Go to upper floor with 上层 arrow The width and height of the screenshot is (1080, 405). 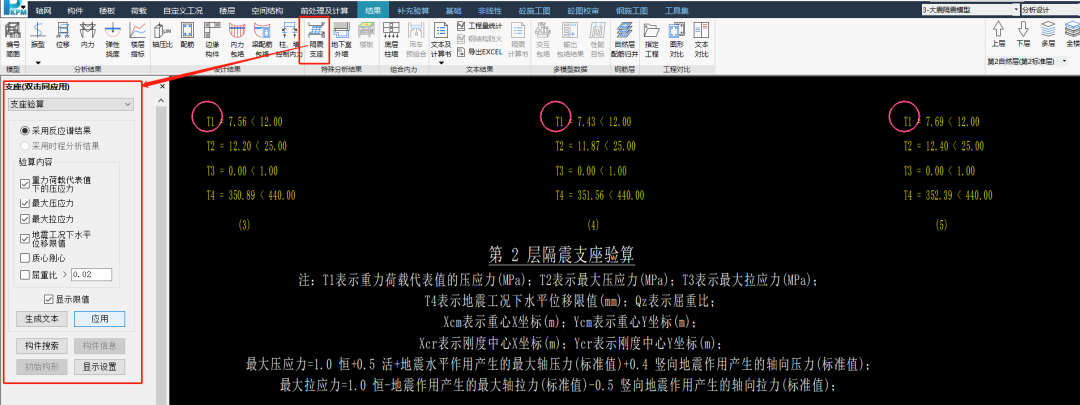(x=998, y=34)
